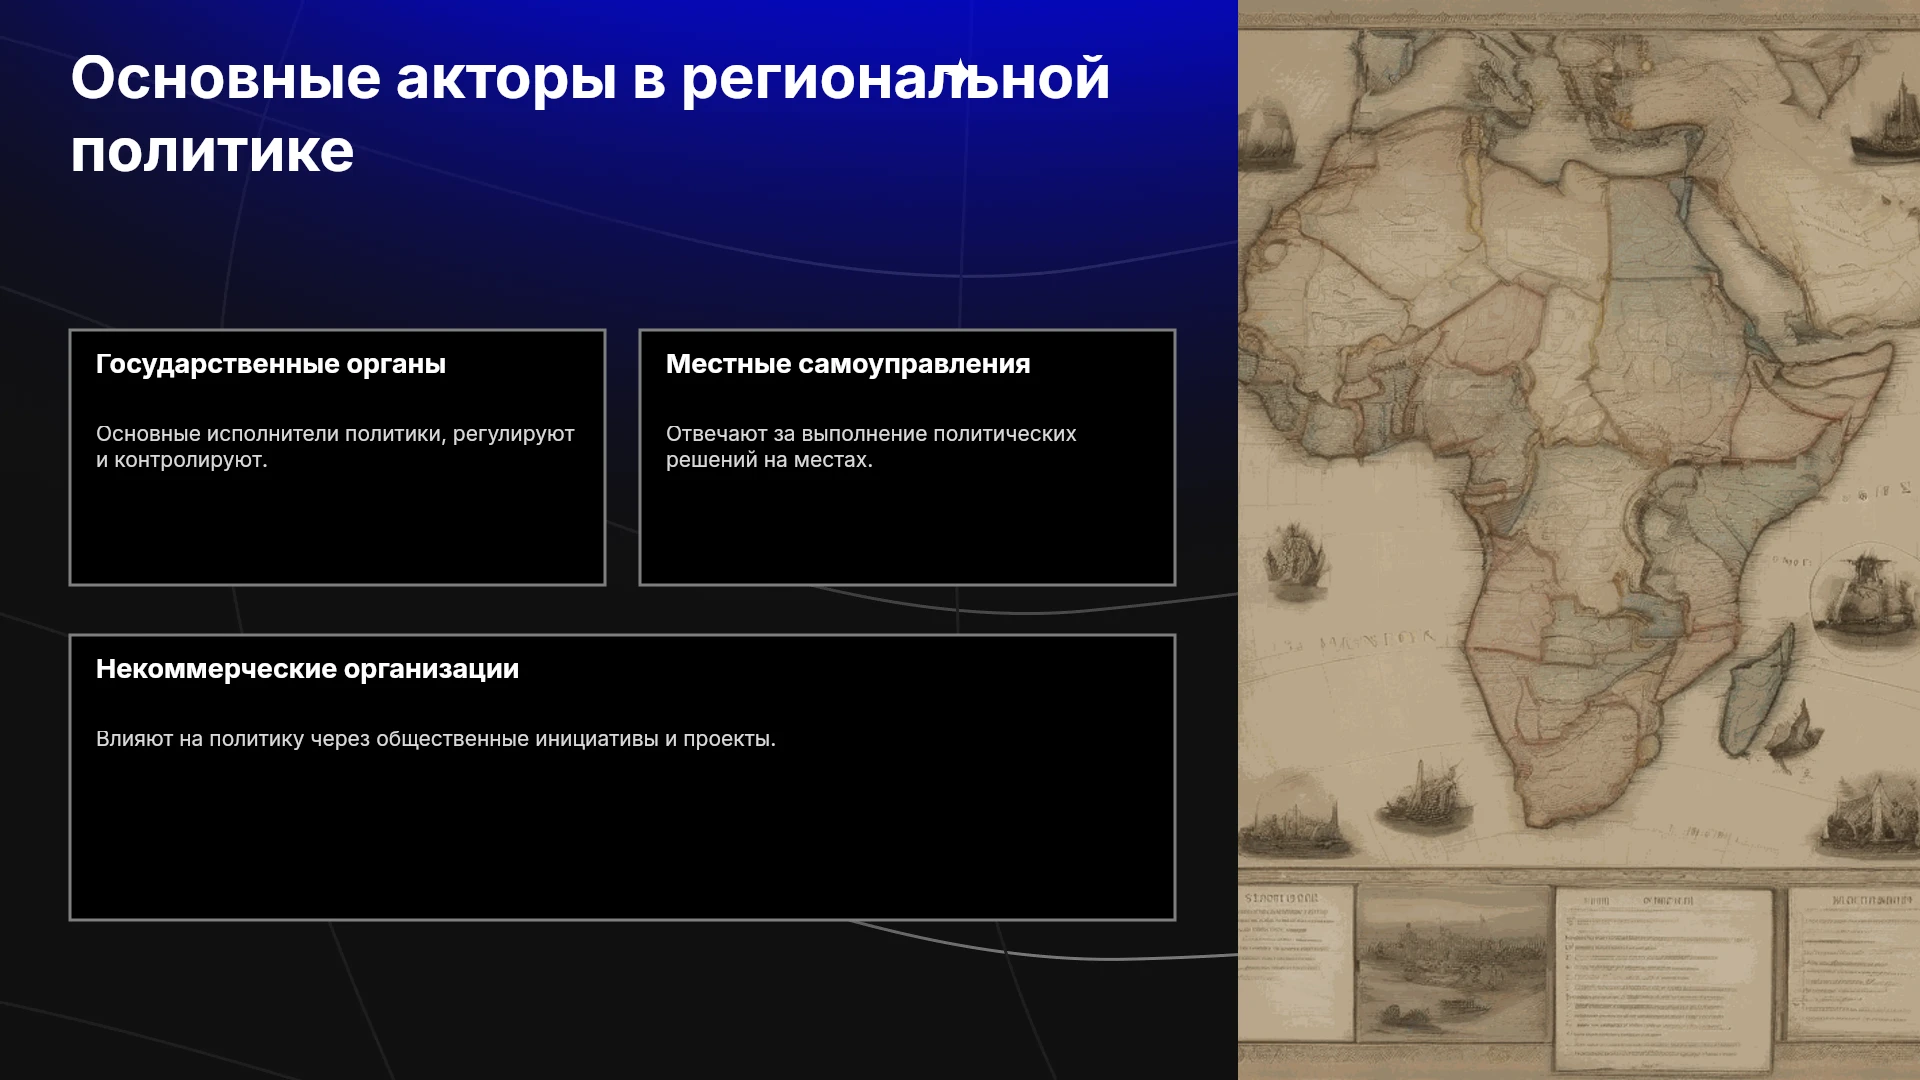Screen dimensions: 1920x1080
Task: Click the slide title 'Основные акторы в региональной политике'
Action: [590, 114]
